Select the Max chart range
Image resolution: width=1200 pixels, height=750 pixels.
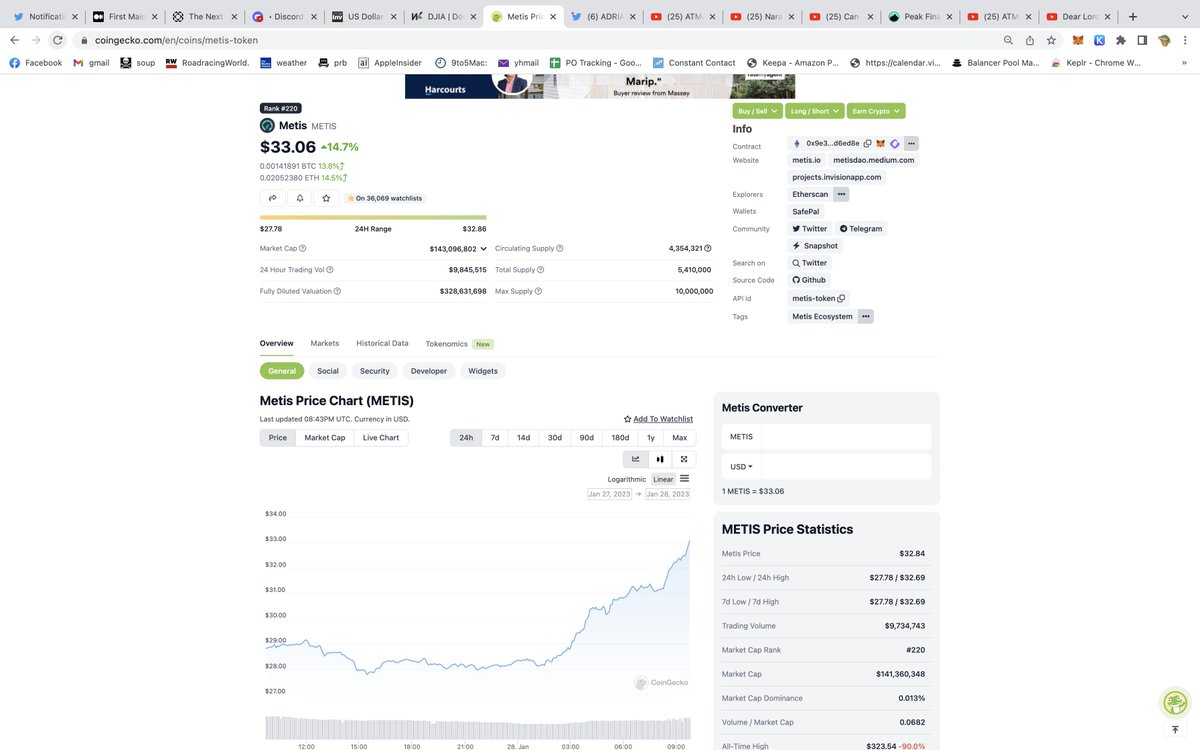tap(680, 437)
